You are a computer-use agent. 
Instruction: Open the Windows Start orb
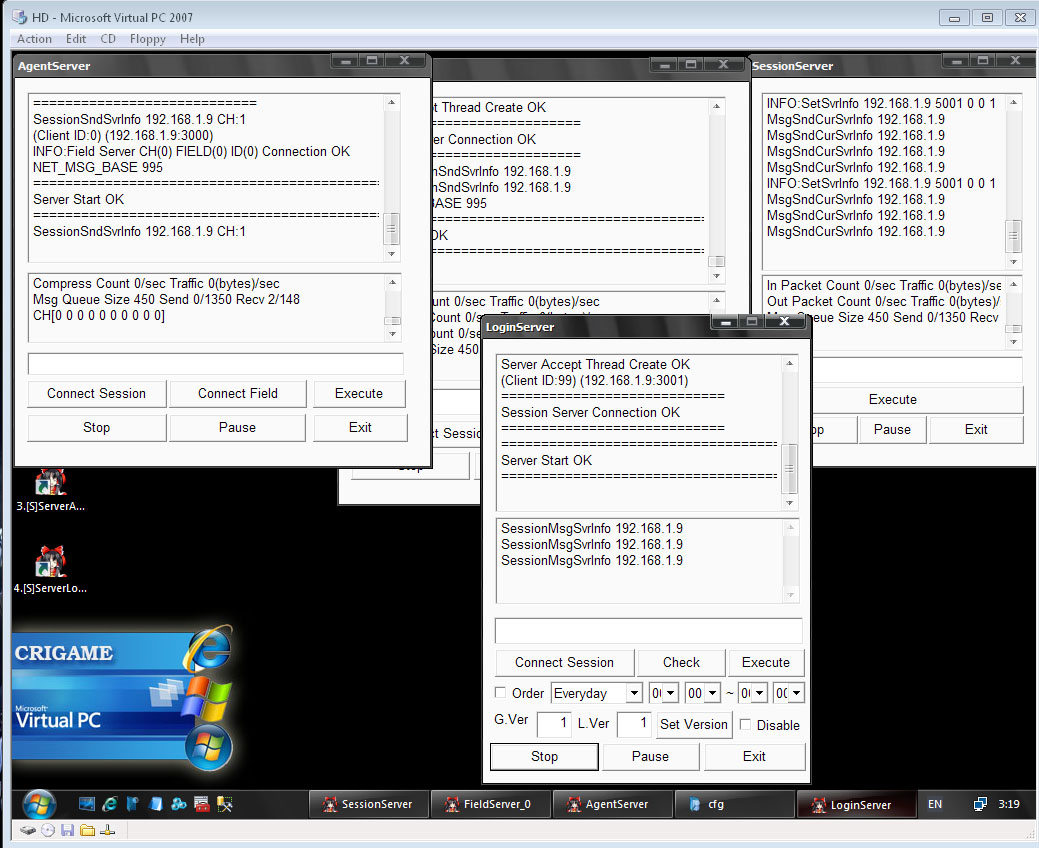click(x=38, y=804)
